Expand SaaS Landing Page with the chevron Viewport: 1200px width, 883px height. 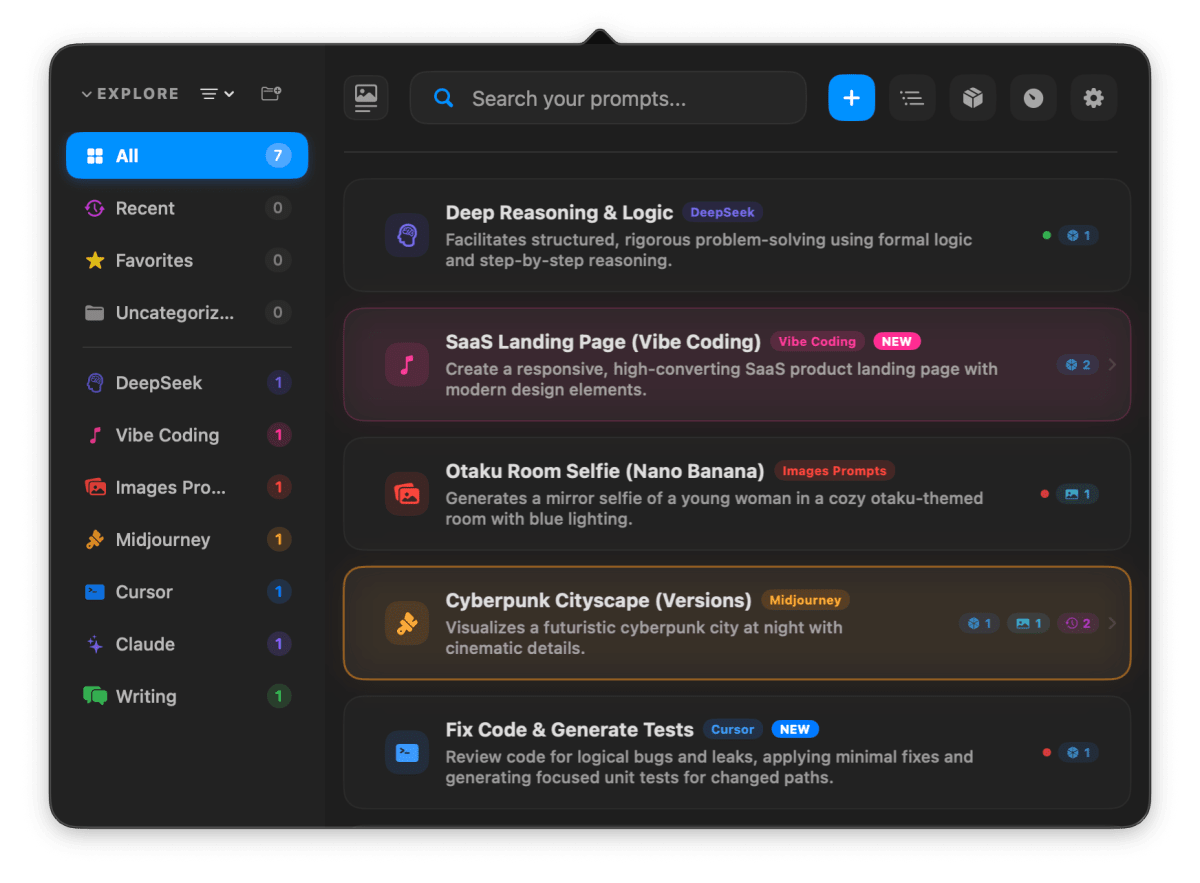tap(1112, 365)
